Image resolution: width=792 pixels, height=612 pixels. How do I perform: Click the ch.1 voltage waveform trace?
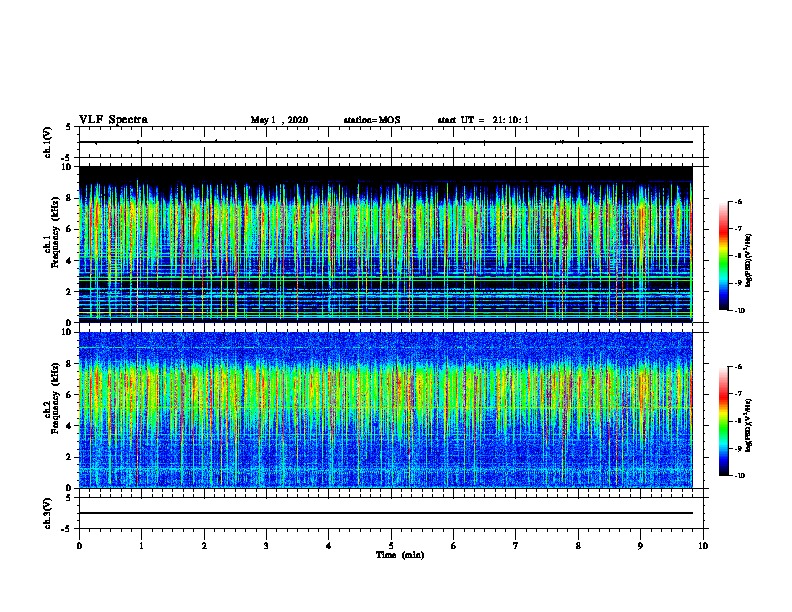pos(386,142)
